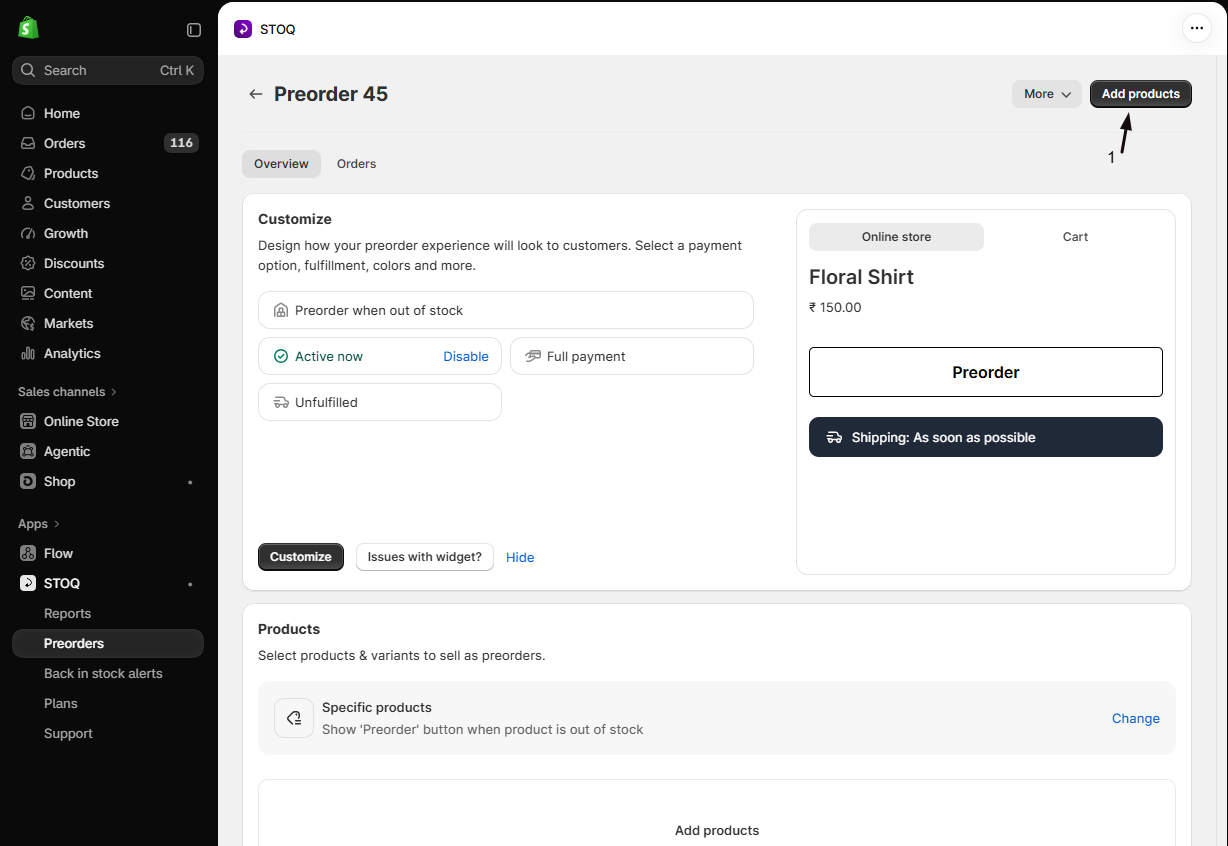Open Back in stock alerts
This screenshot has width=1228, height=846.
103,673
